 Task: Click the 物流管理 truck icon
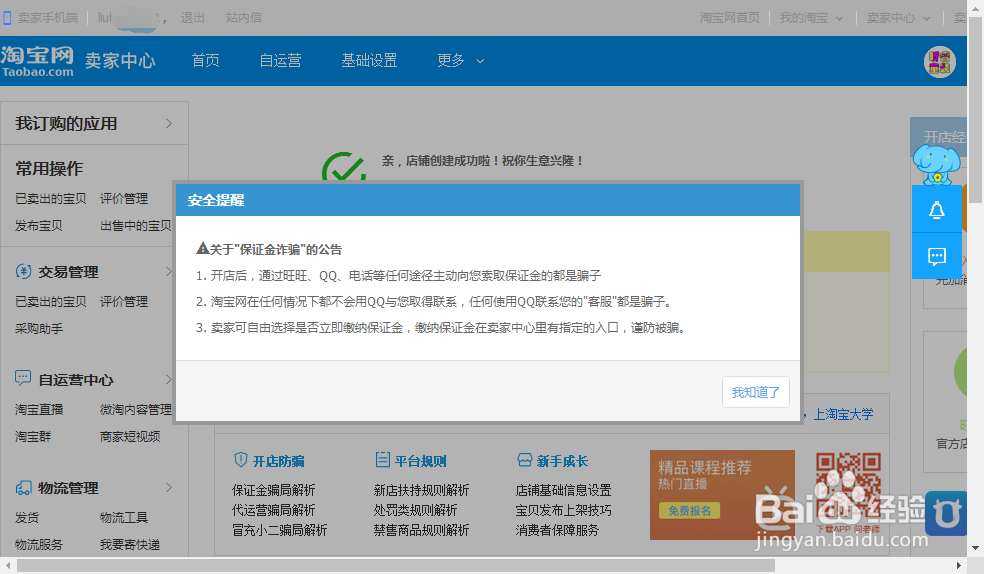23,487
